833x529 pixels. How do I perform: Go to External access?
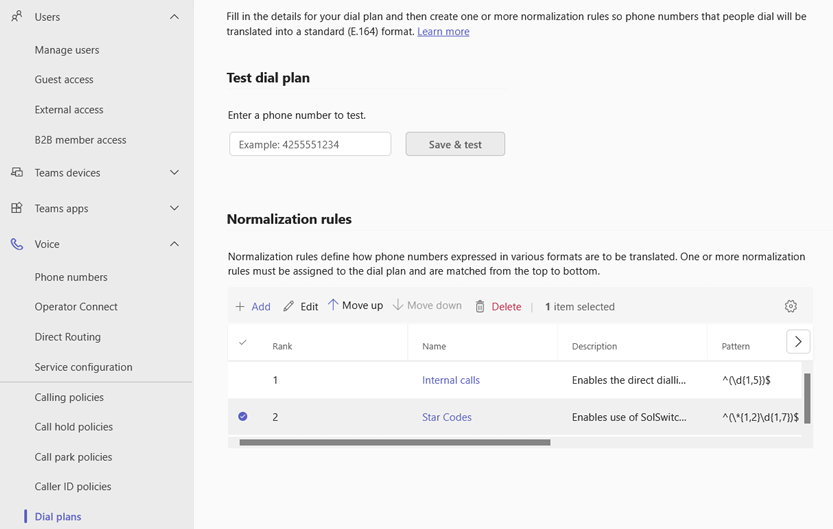point(69,110)
